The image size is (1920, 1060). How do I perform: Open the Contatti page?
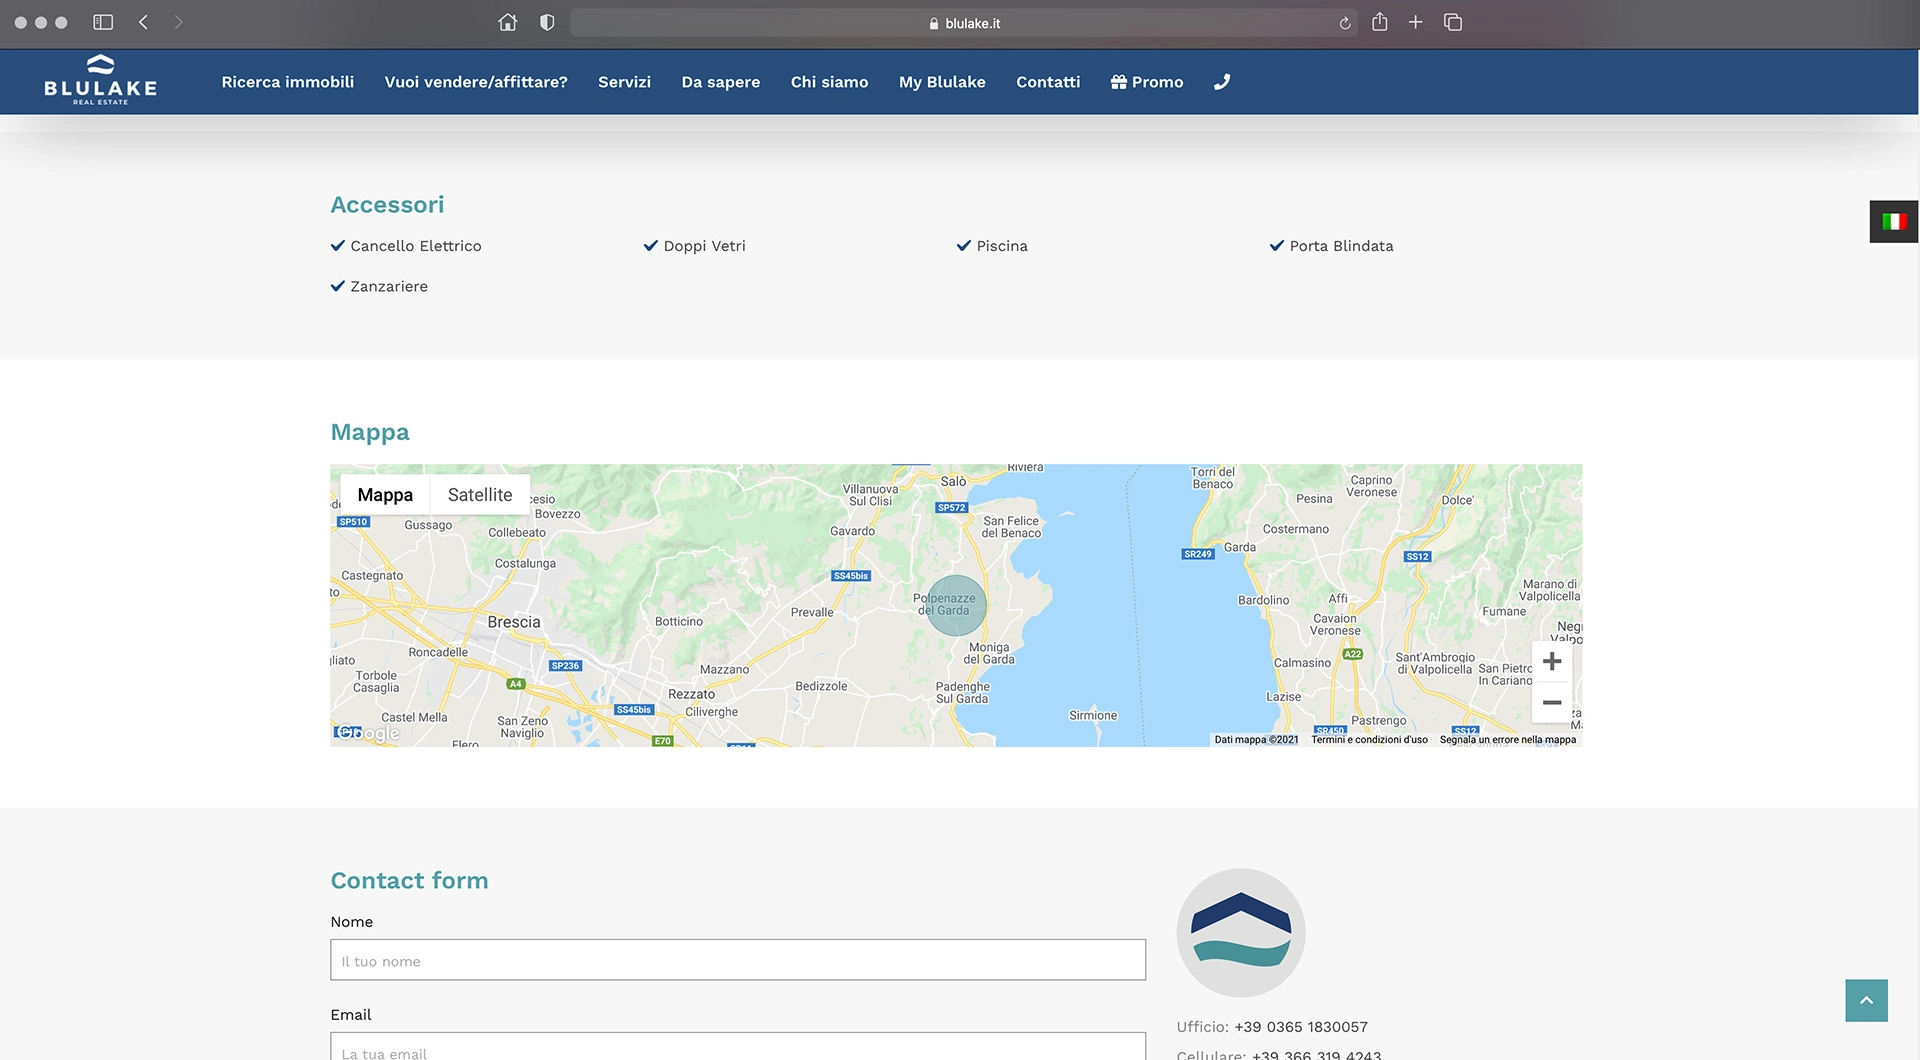[1048, 82]
